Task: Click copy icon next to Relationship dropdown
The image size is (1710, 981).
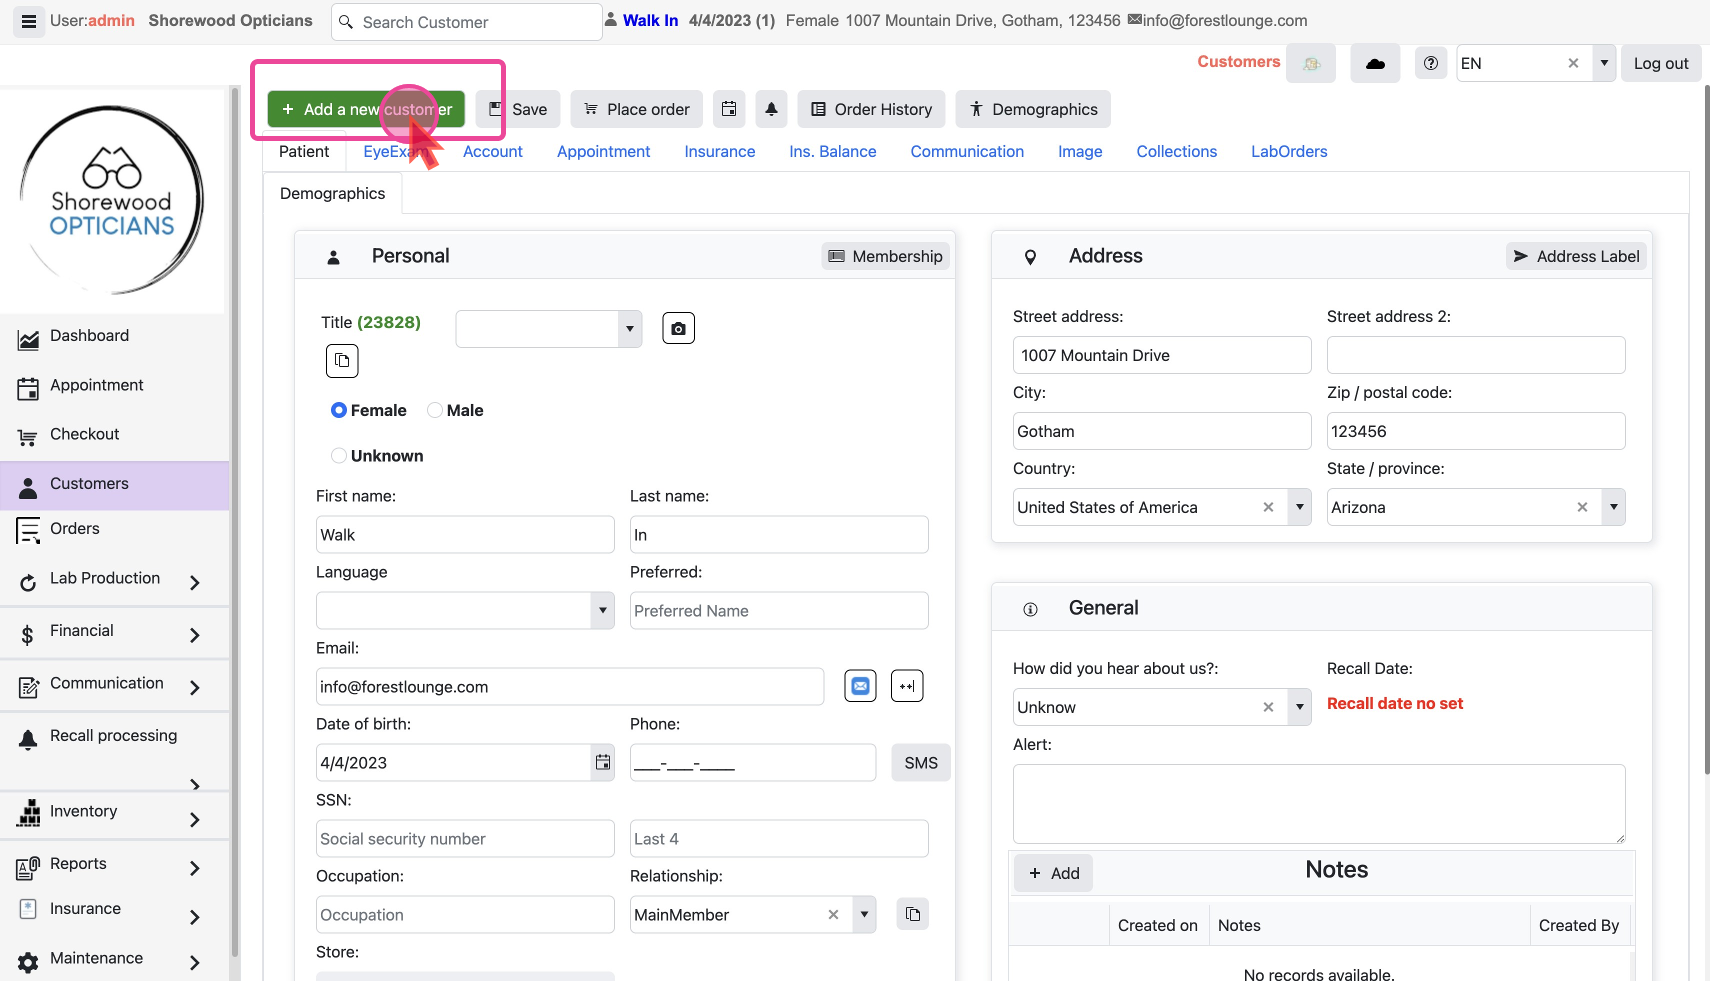Action: [x=912, y=914]
